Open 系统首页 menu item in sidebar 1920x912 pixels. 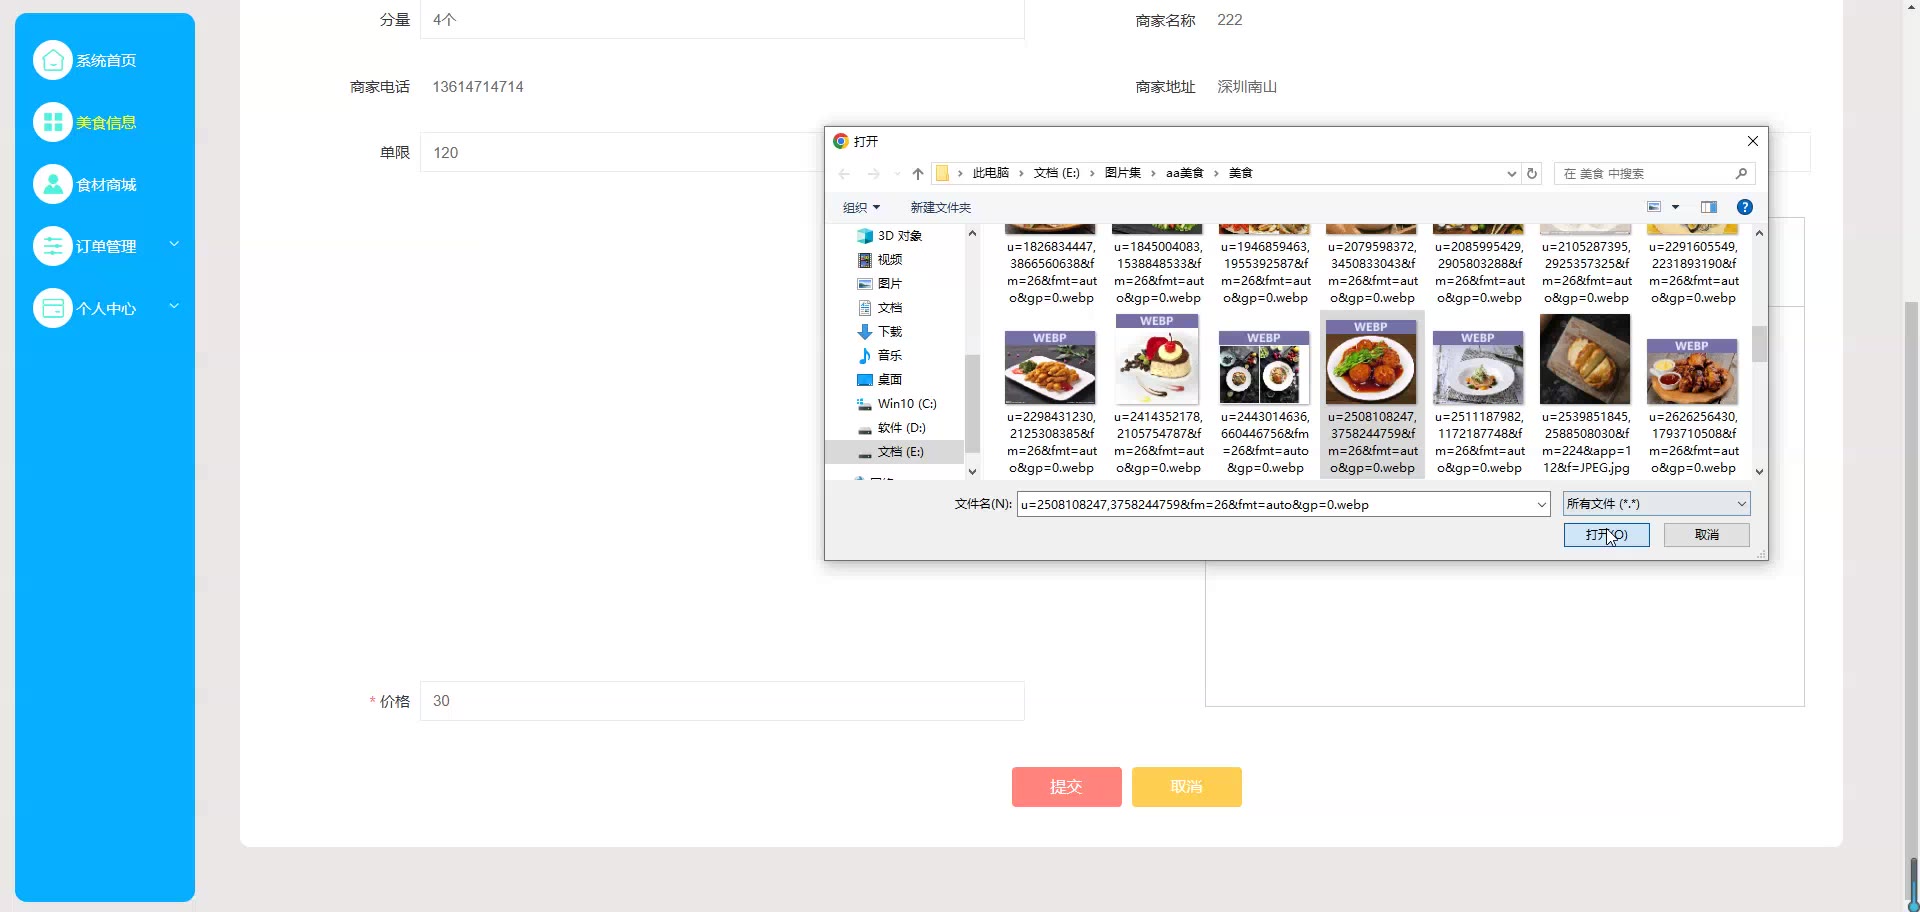click(x=106, y=61)
